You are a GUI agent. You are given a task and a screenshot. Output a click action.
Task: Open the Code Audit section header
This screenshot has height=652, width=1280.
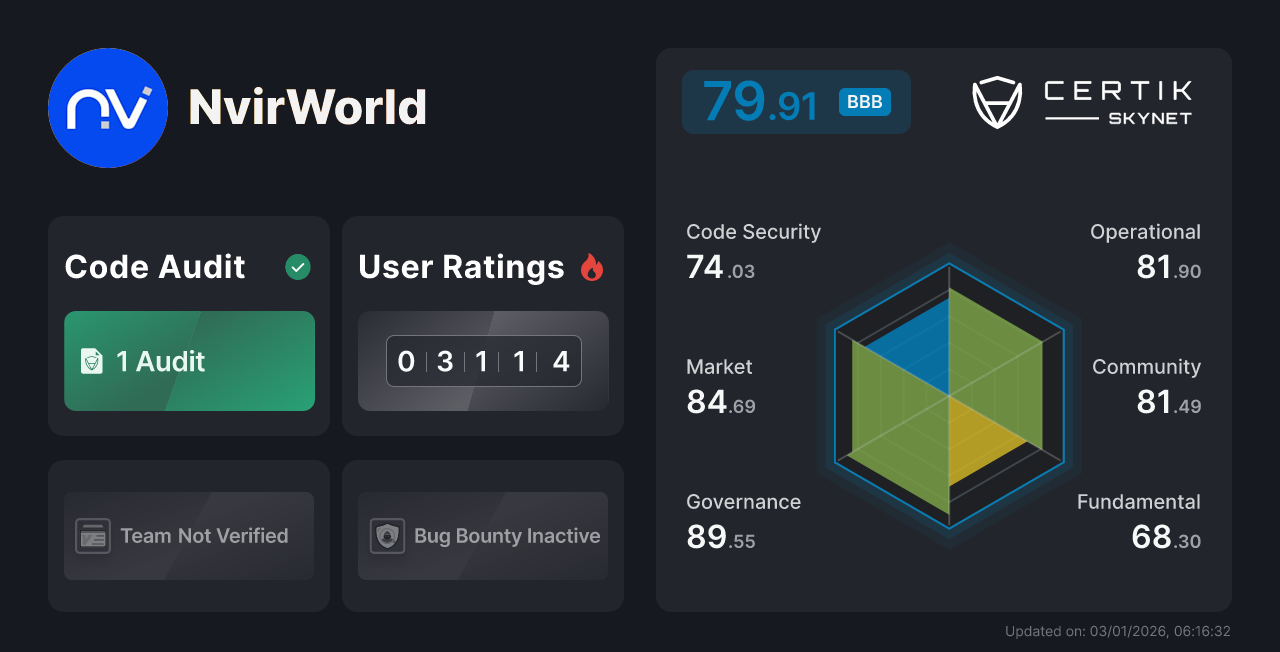(154, 267)
